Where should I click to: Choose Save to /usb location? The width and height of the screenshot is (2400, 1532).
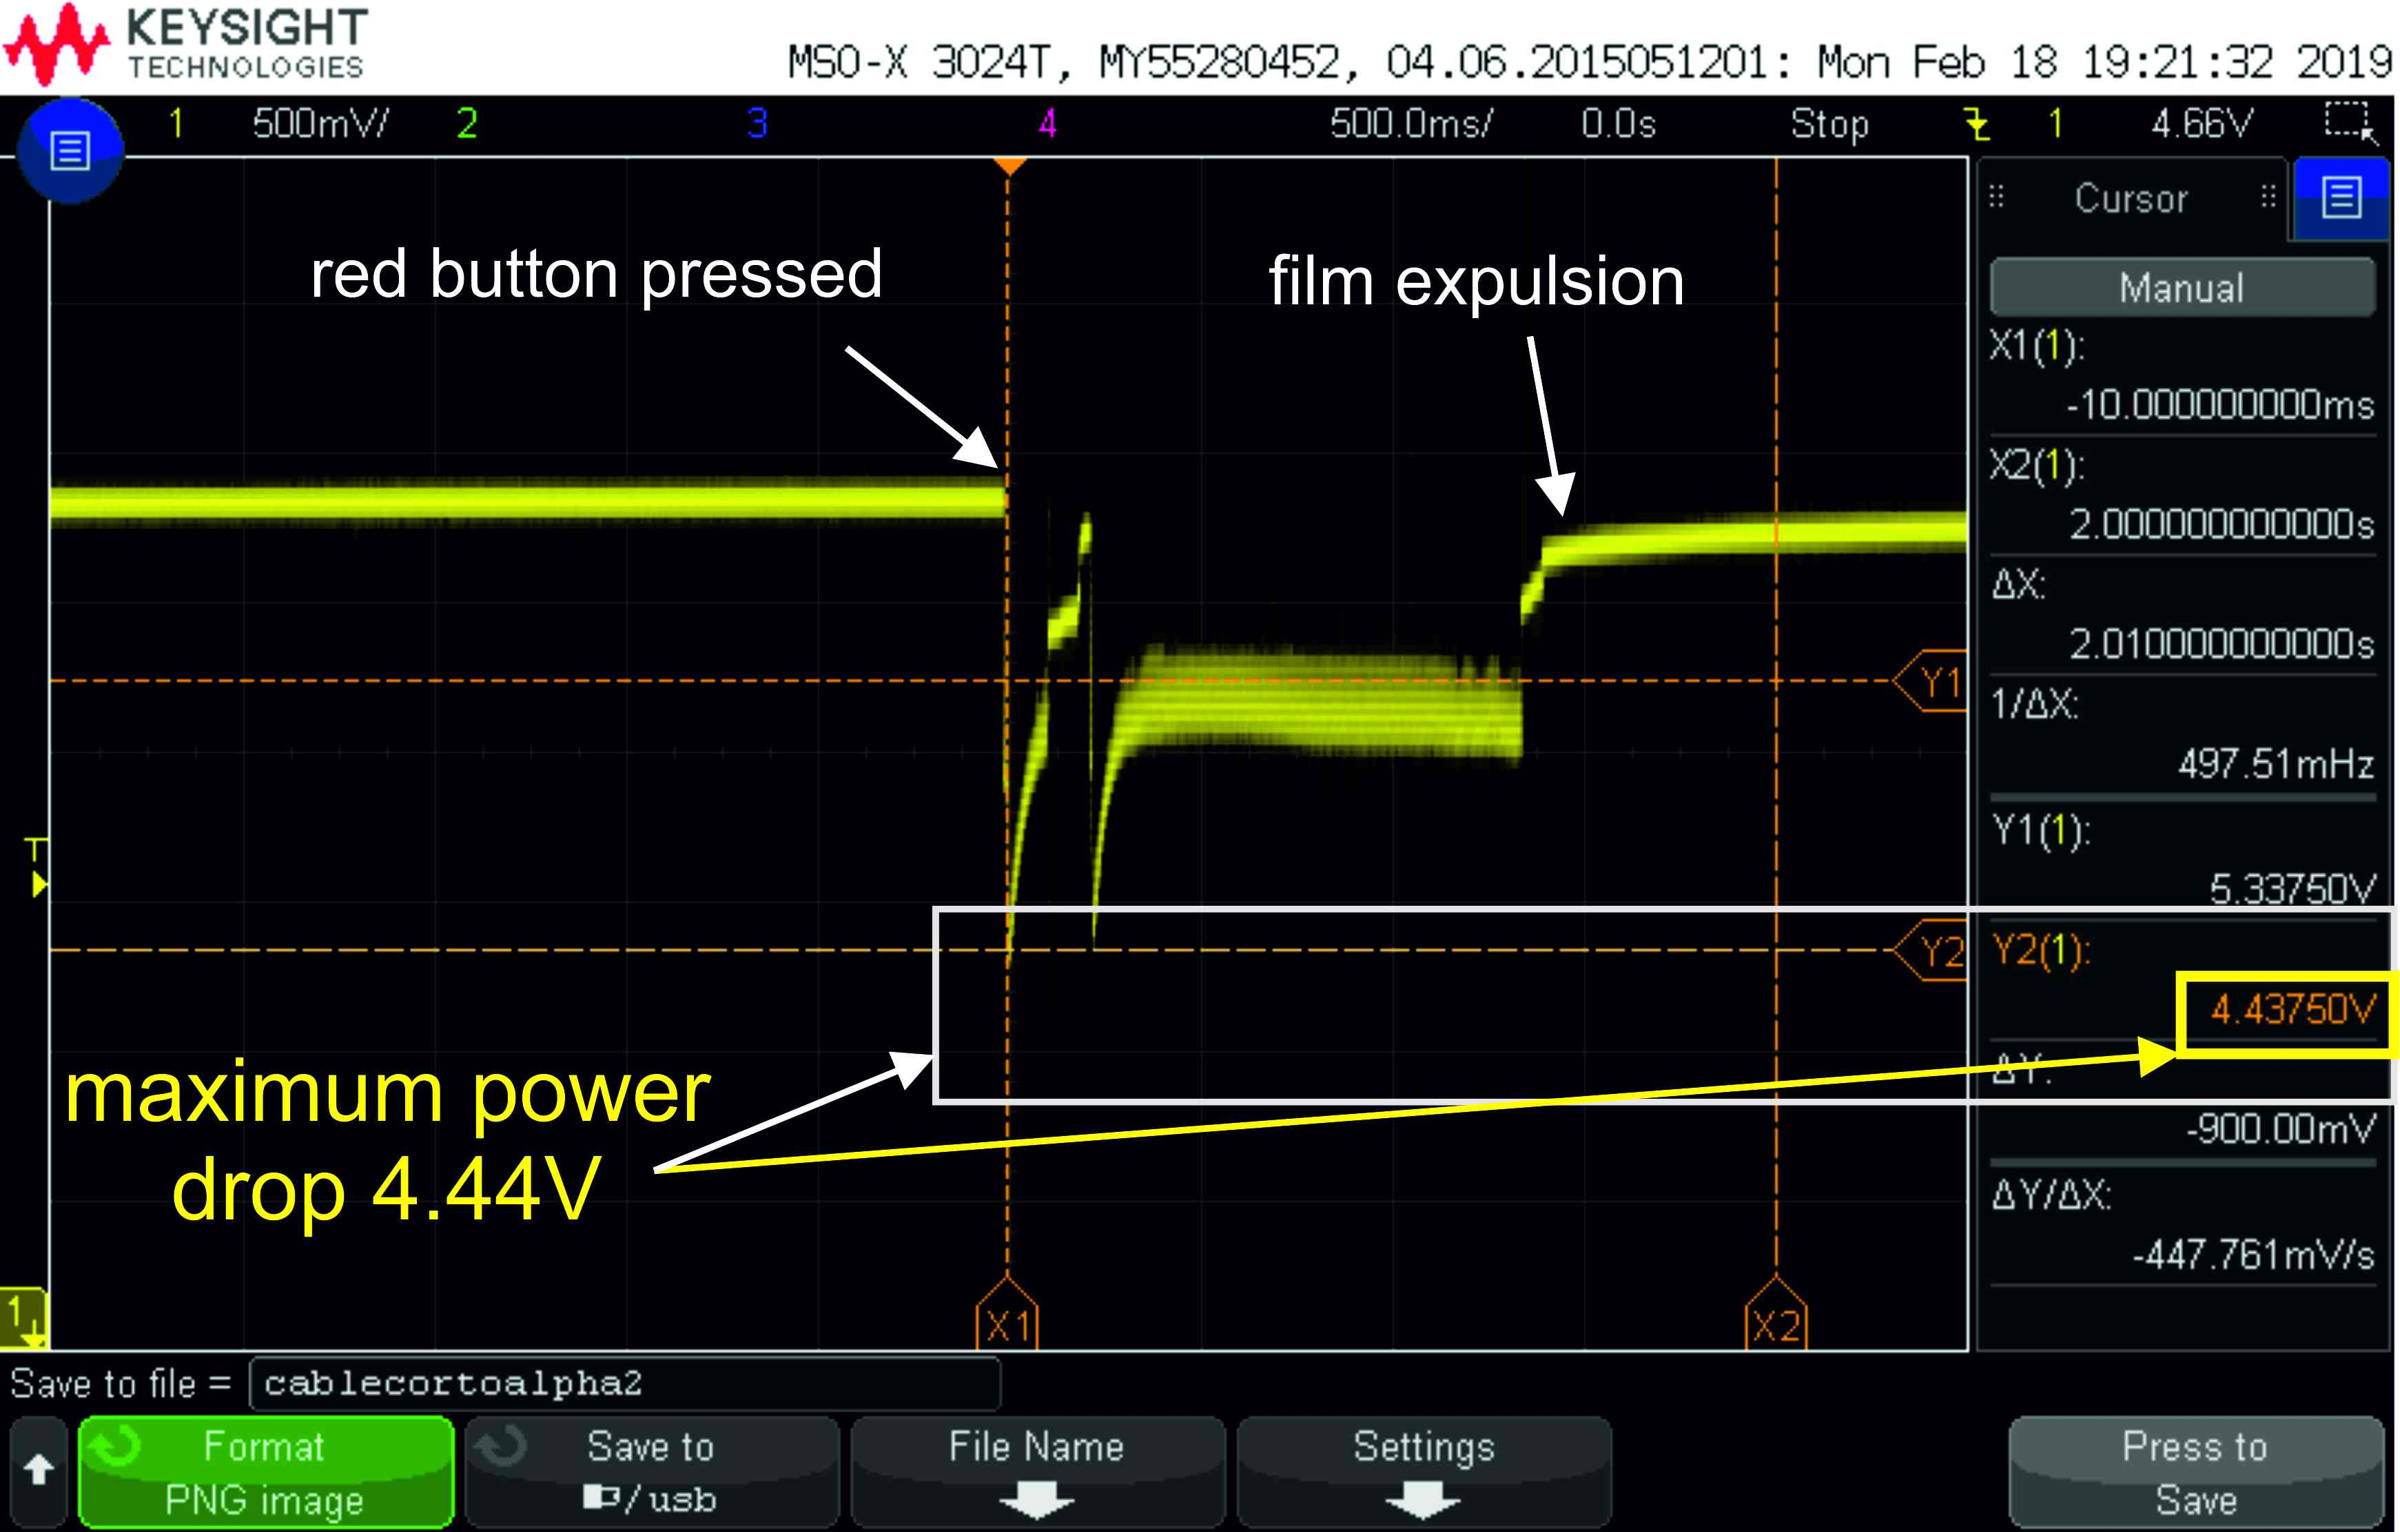[x=651, y=1470]
